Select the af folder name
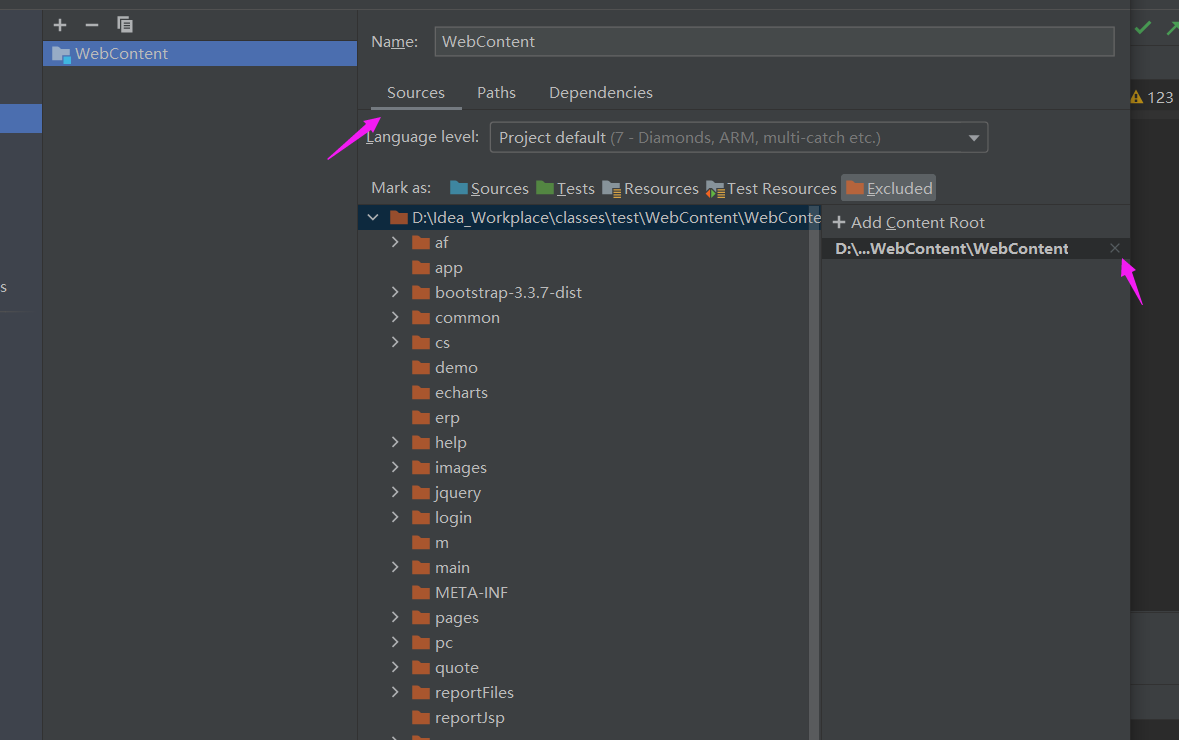Viewport: 1179px width, 740px height. click(441, 242)
